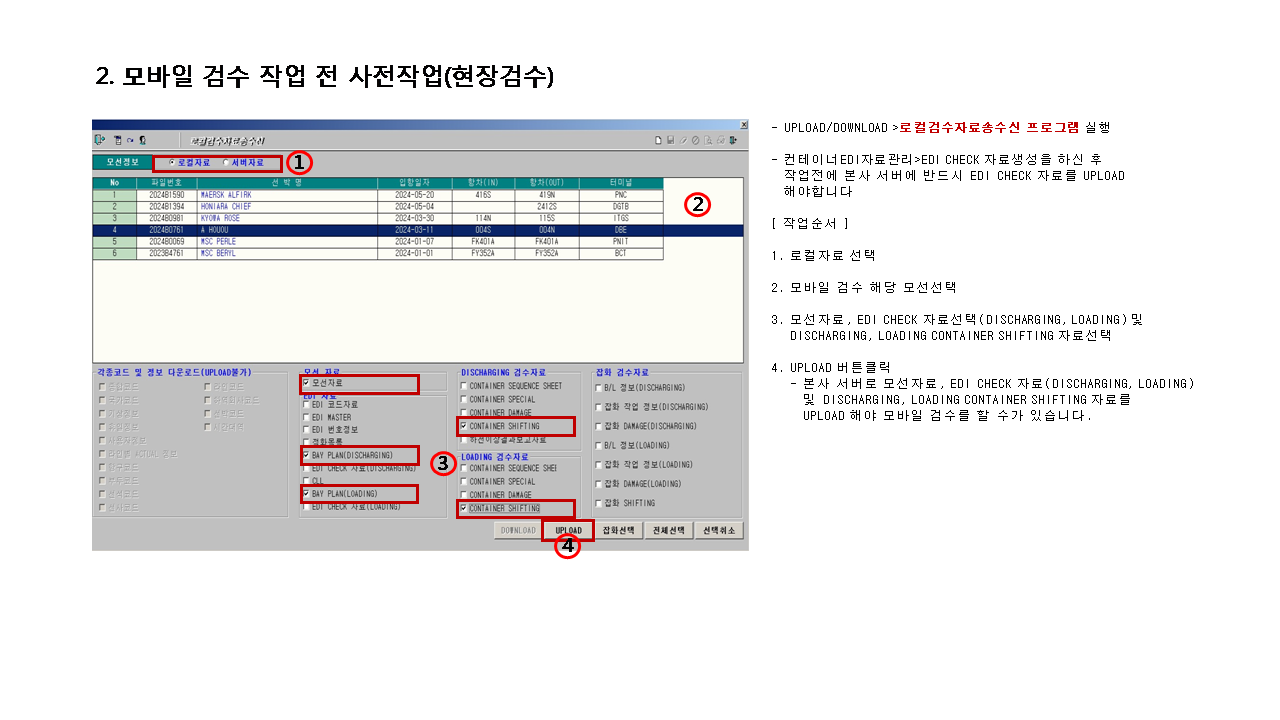Click the 잡화선택 button
This screenshot has width=1280, height=720.
(619, 530)
